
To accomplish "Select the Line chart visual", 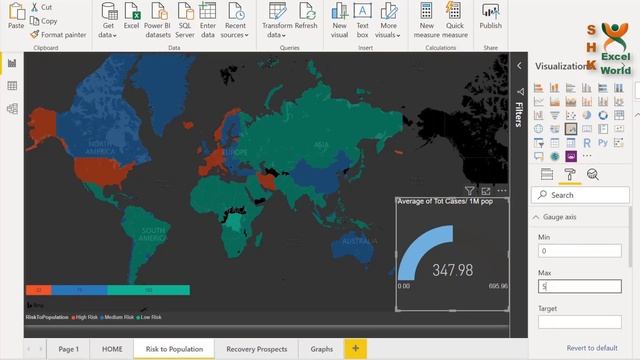I will (x=538, y=101).
